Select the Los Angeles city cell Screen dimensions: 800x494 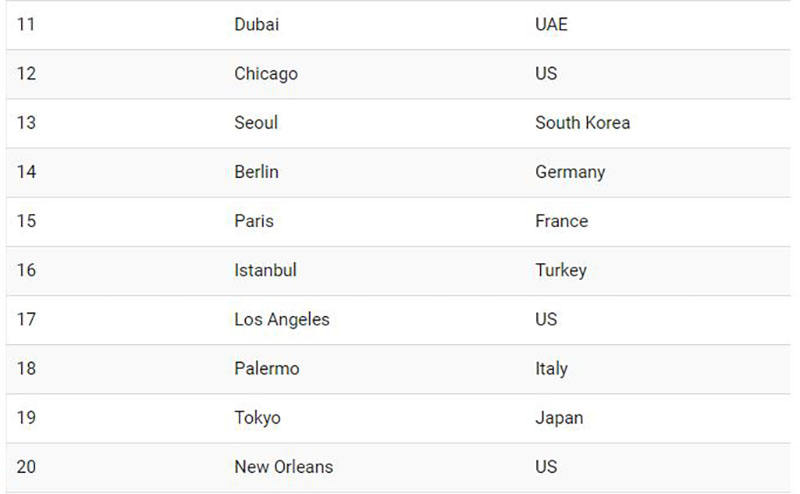click(x=281, y=319)
